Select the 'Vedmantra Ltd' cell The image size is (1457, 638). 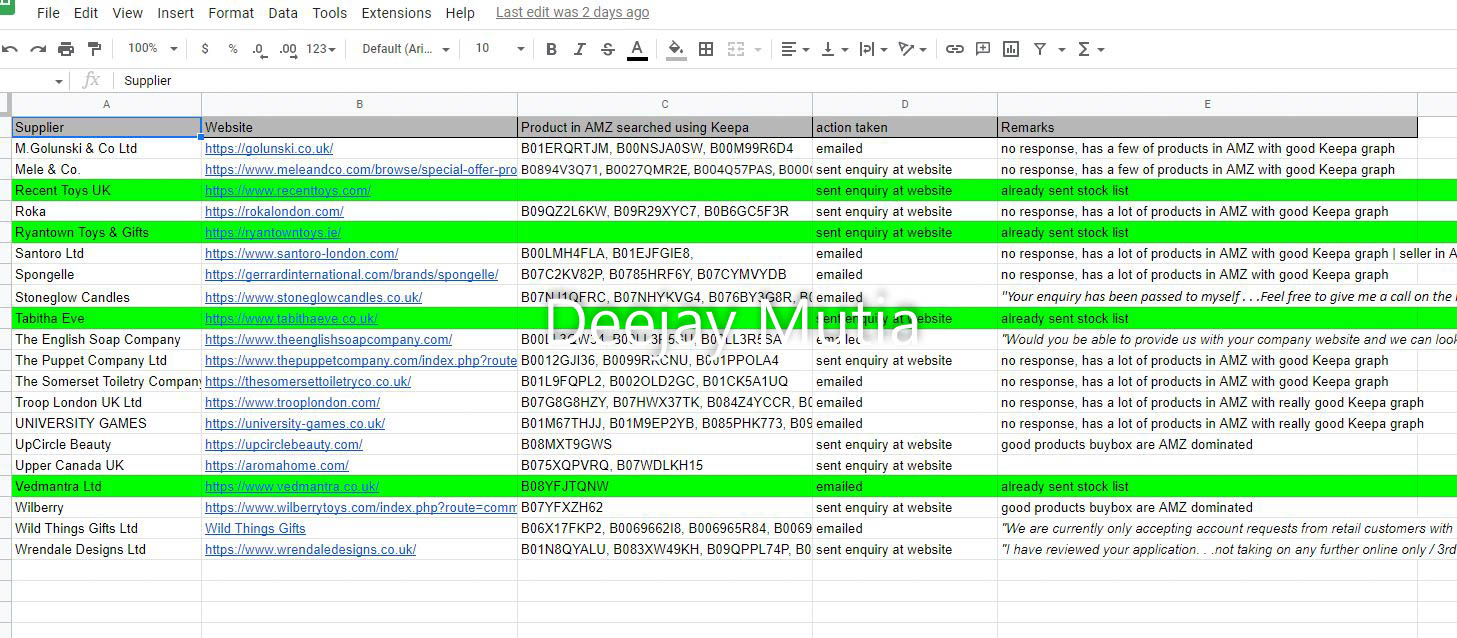(106, 486)
